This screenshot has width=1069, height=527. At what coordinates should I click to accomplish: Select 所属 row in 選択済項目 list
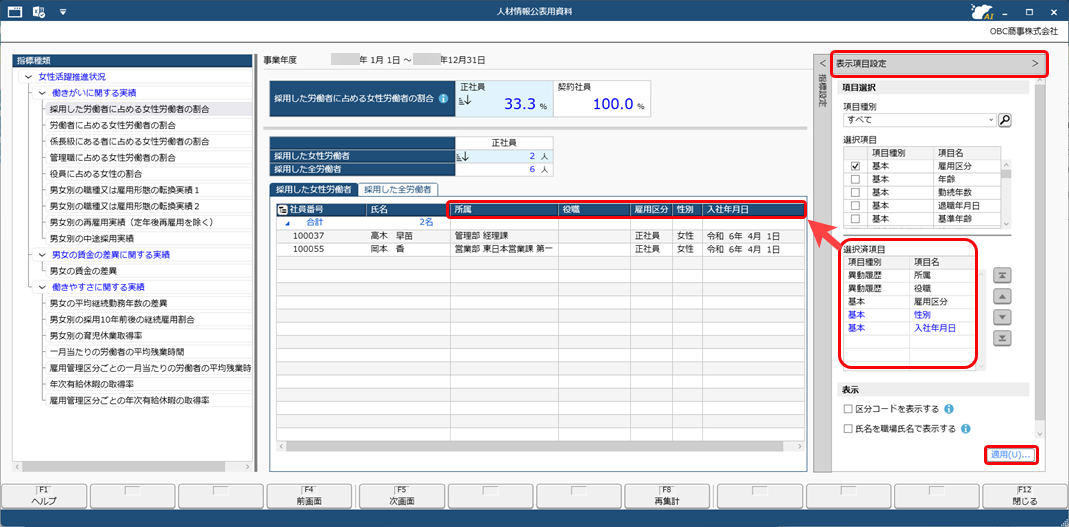pyautogui.click(x=909, y=275)
